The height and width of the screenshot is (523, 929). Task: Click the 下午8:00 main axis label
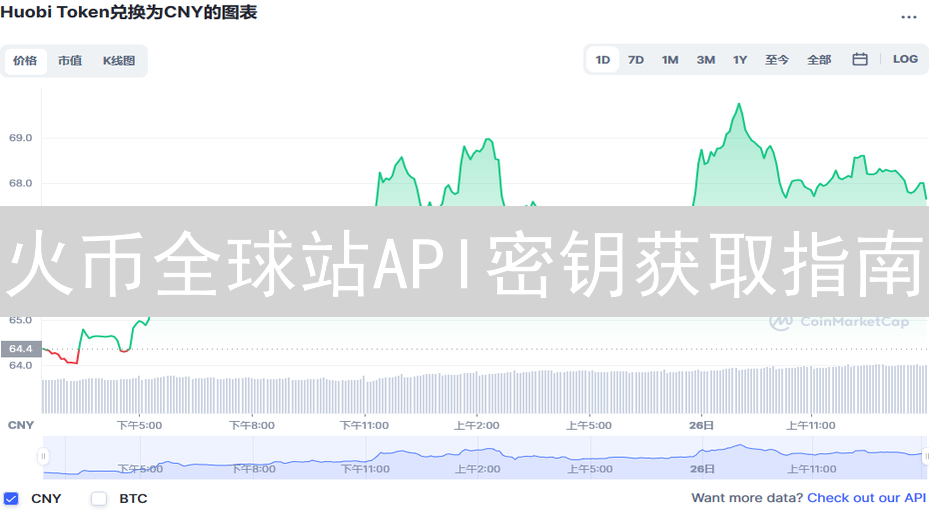252,425
